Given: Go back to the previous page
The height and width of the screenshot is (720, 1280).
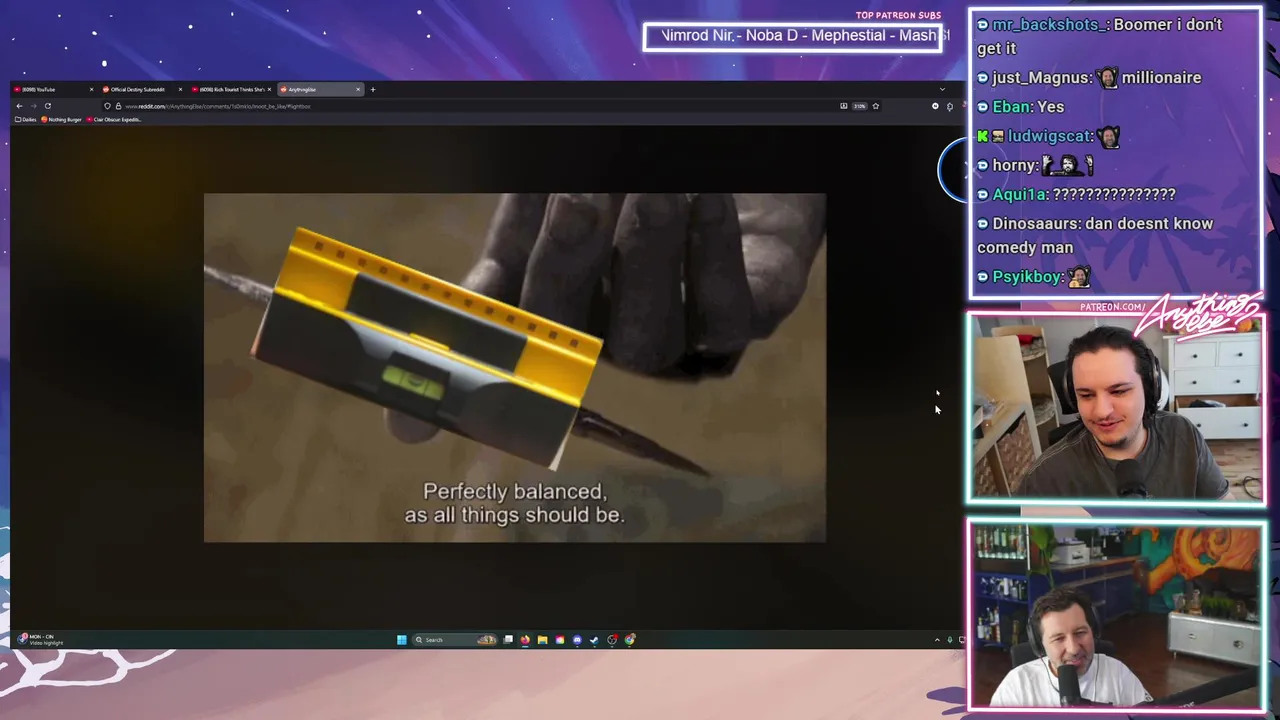Looking at the screenshot, I should tap(19, 106).
